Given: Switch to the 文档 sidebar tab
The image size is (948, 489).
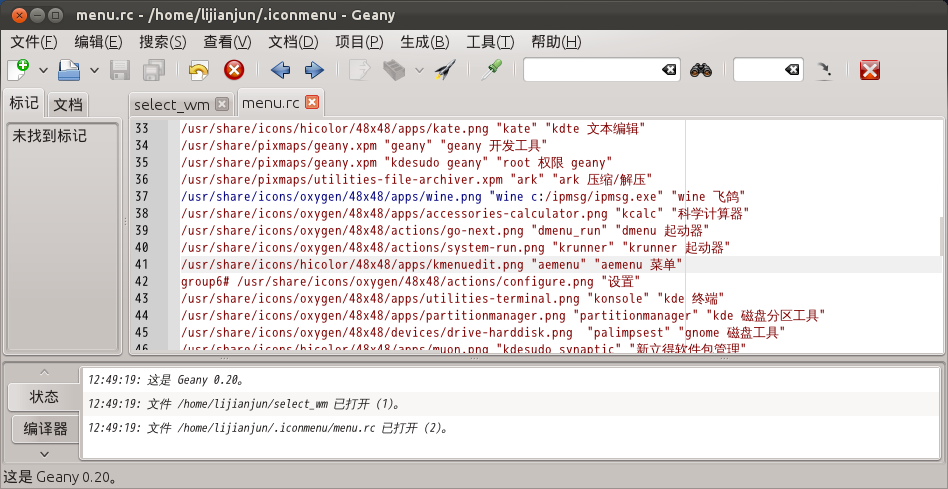Looking at the screenshot, I should (68, 105).
